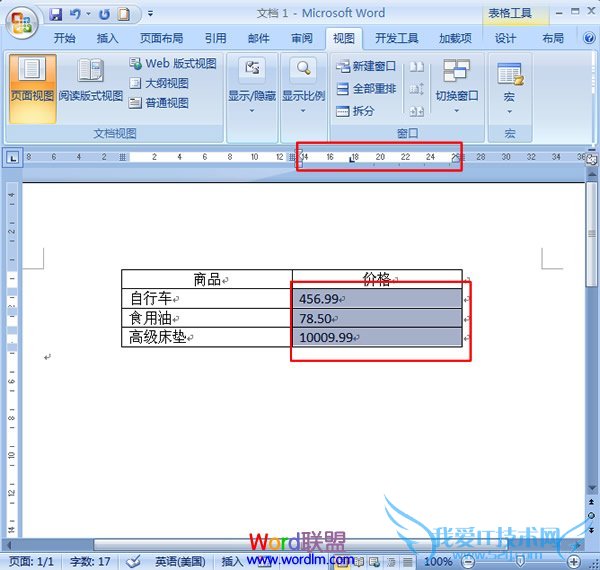Image resolution: width=600 pixels, height=570 pixels.
Task: Open Customize Quick Access Toolbar arrow
Action: (x=150, y=14)
